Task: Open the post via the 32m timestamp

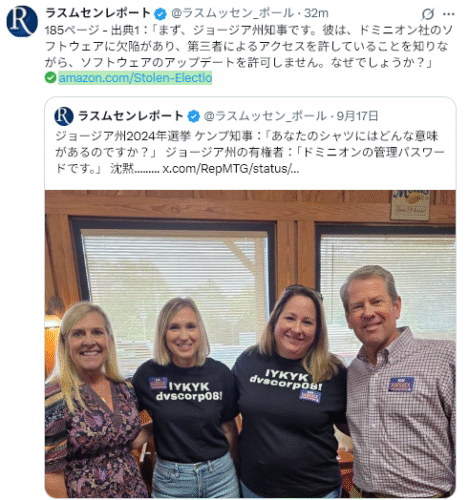Action: tap(316, 13)
